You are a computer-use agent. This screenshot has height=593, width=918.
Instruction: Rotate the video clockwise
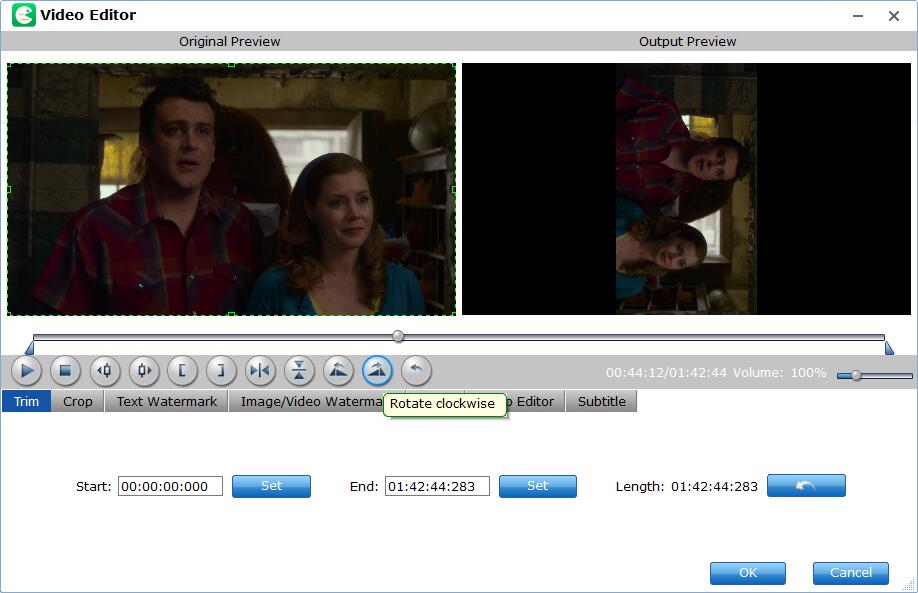(x=377, y=371)
